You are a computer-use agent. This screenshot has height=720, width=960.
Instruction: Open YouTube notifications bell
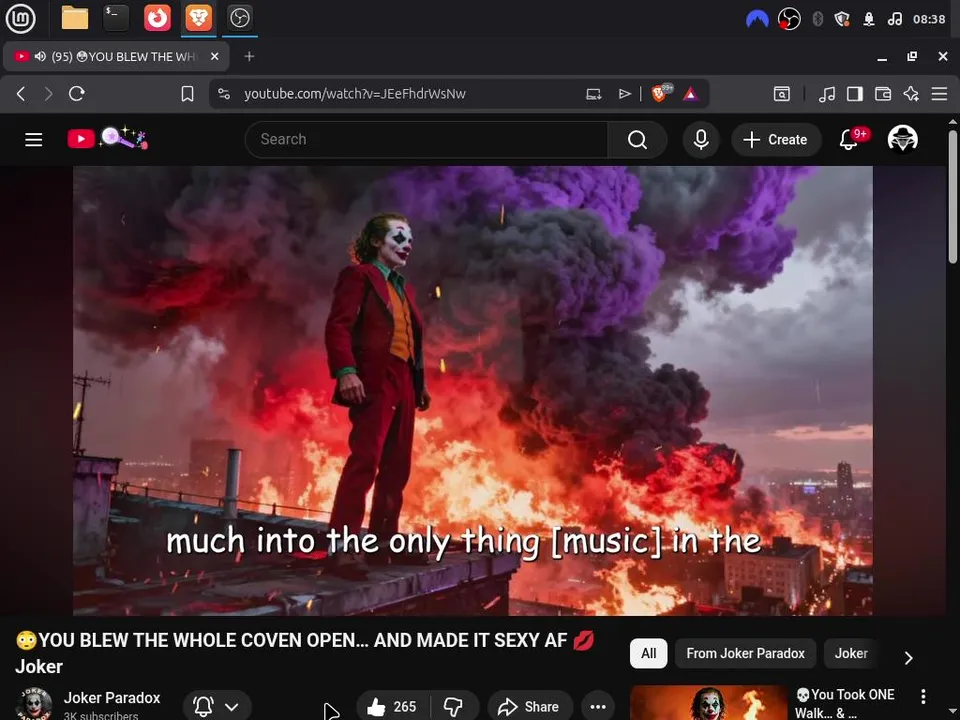click(x=849, y=140)
